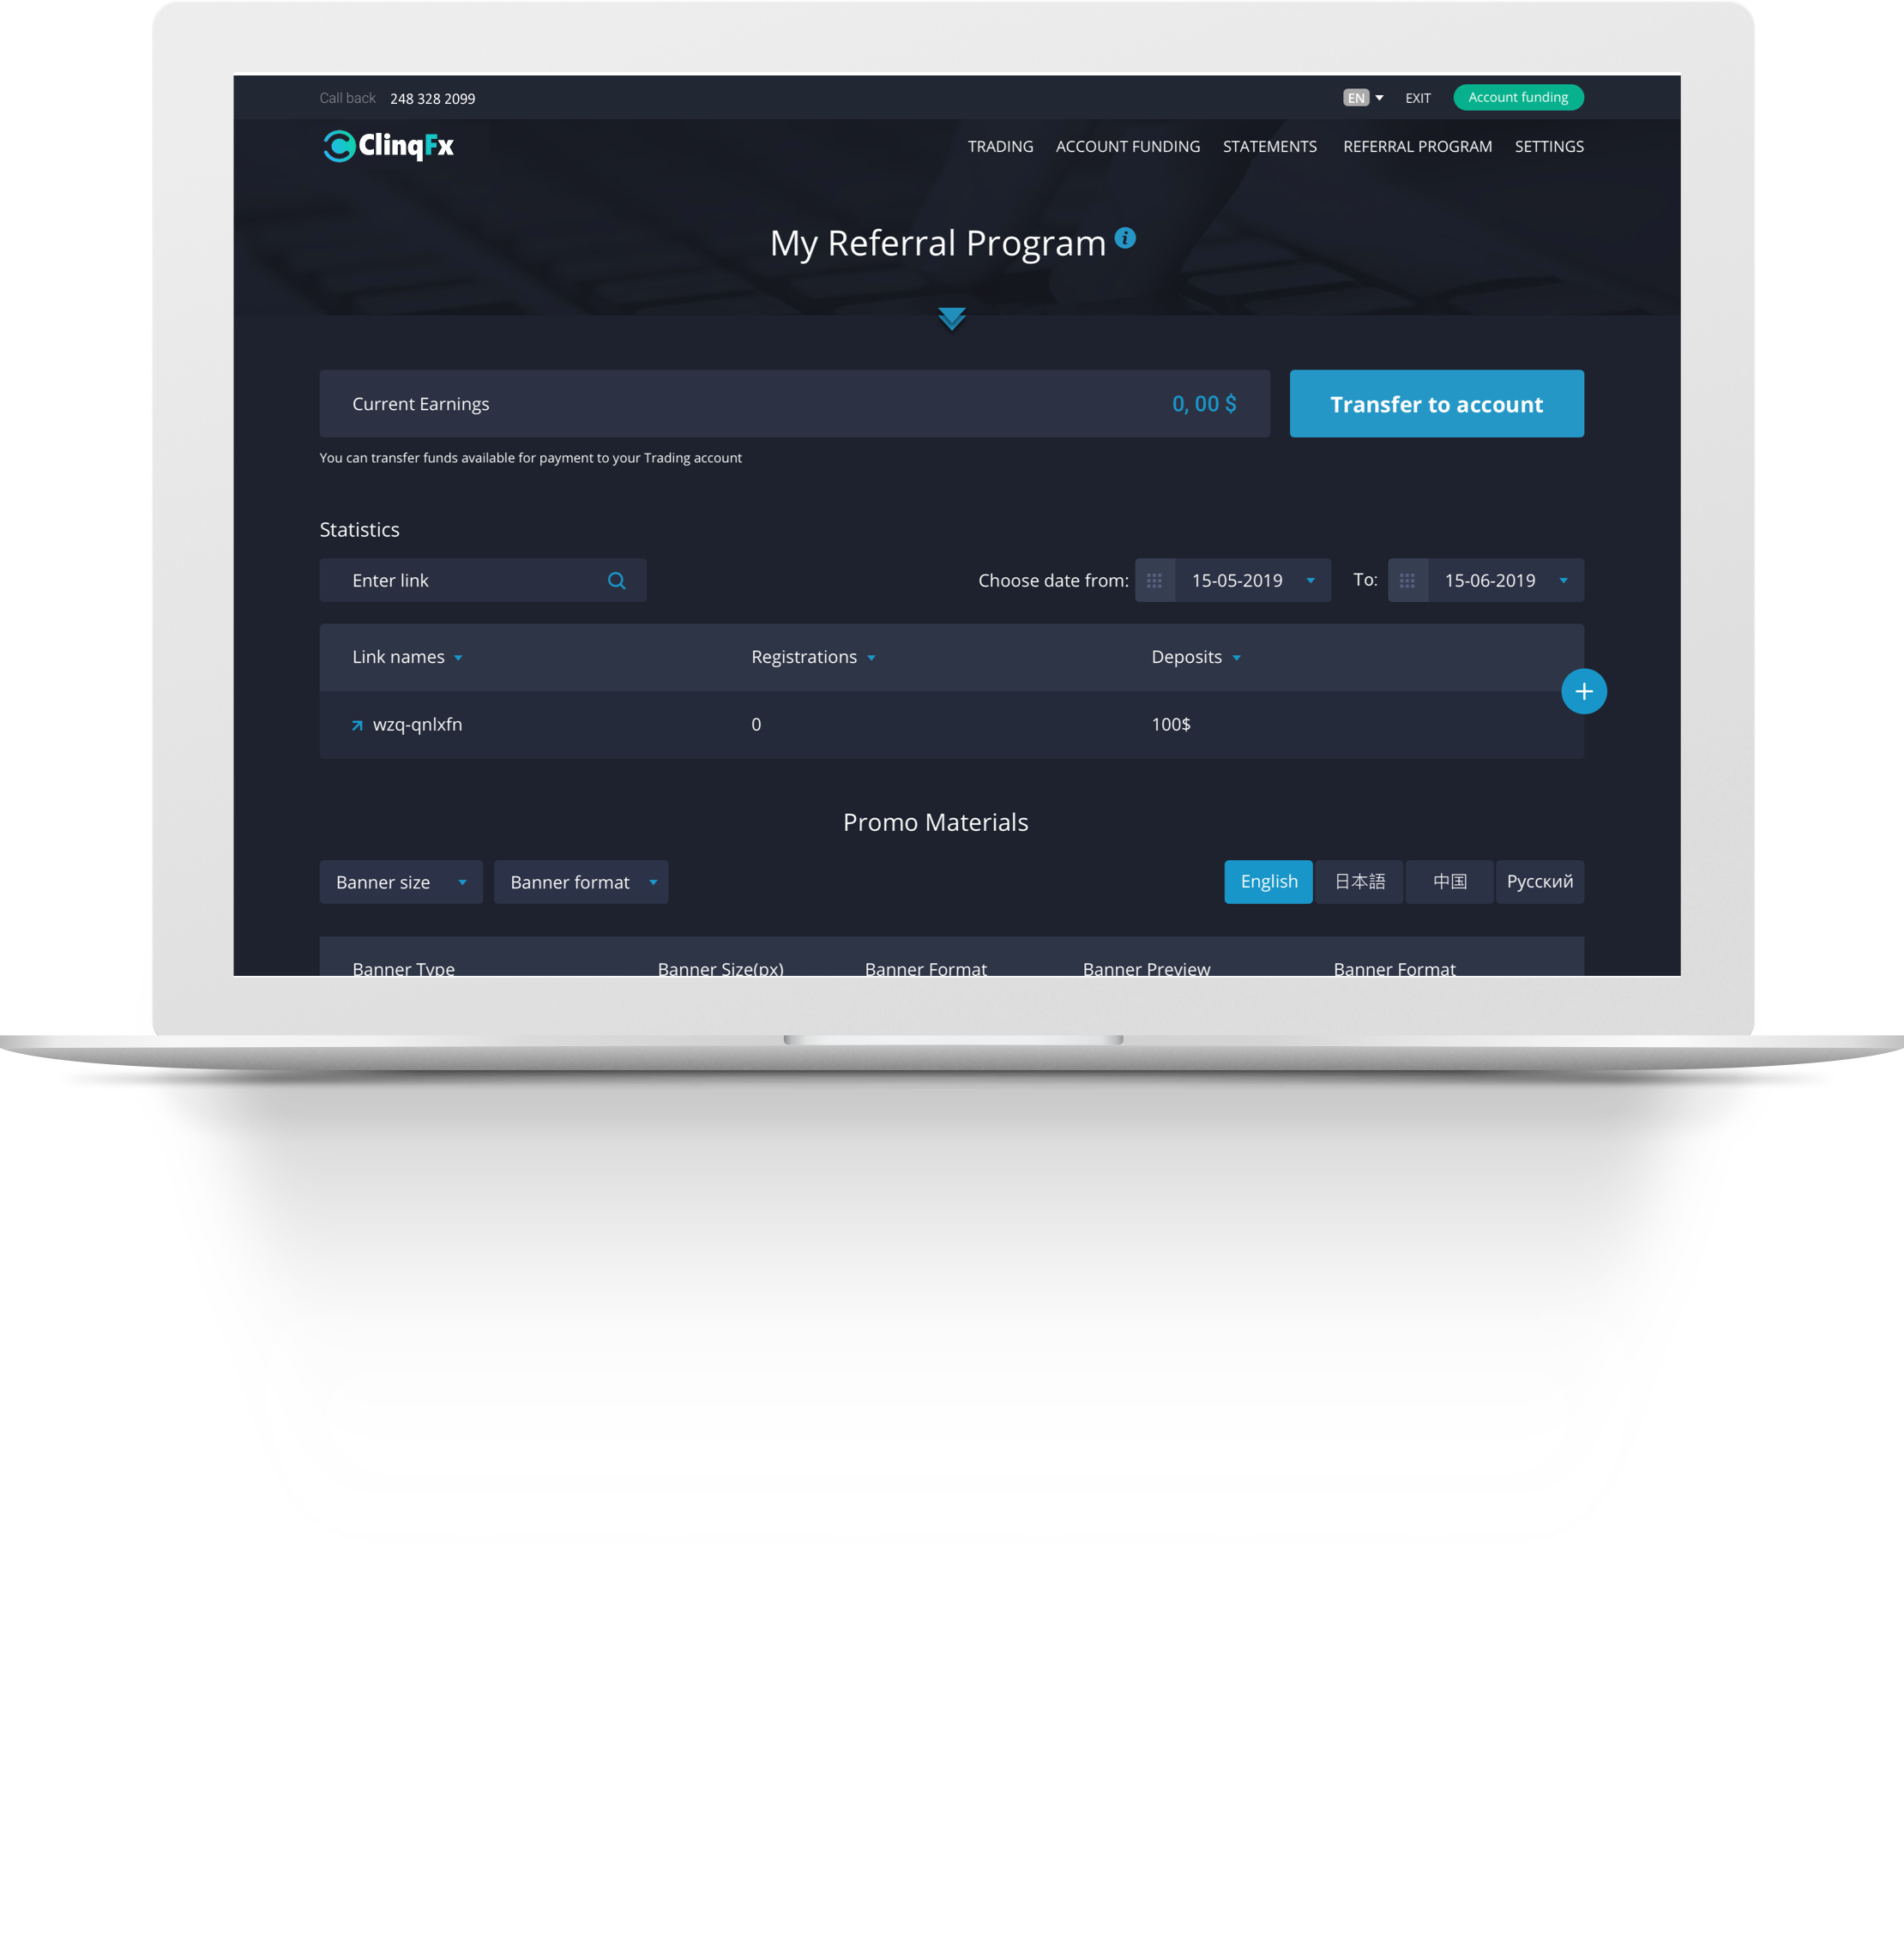
Task: Select the STATEMENTS menu item
Action: [x=1268, y=145]
